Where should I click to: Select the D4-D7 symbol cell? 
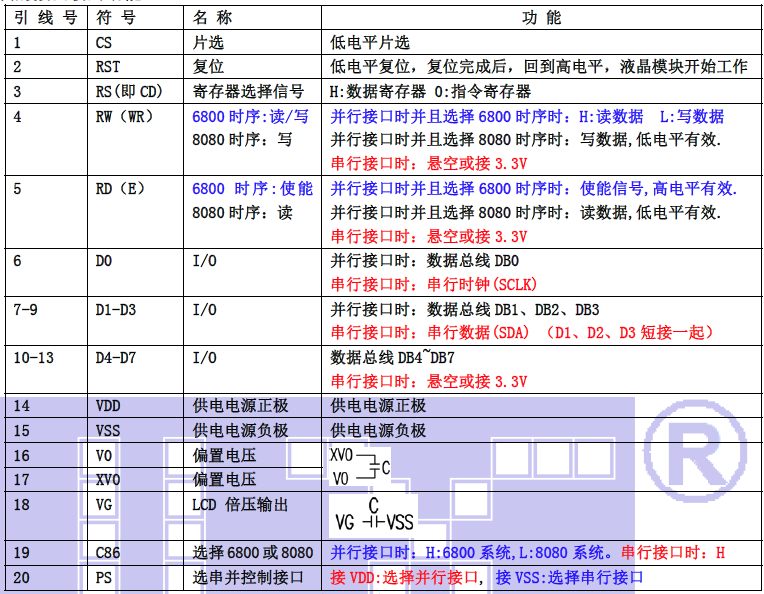point(115,357)
